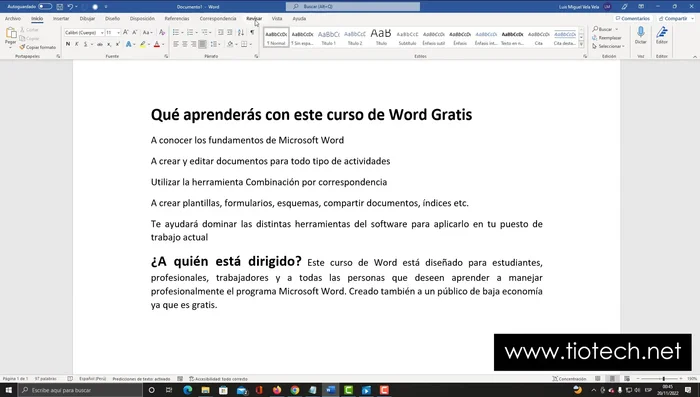Open the font color dropdown arrow
The height and width of the screenshot is (397, 700).
[x=163, y=44]
